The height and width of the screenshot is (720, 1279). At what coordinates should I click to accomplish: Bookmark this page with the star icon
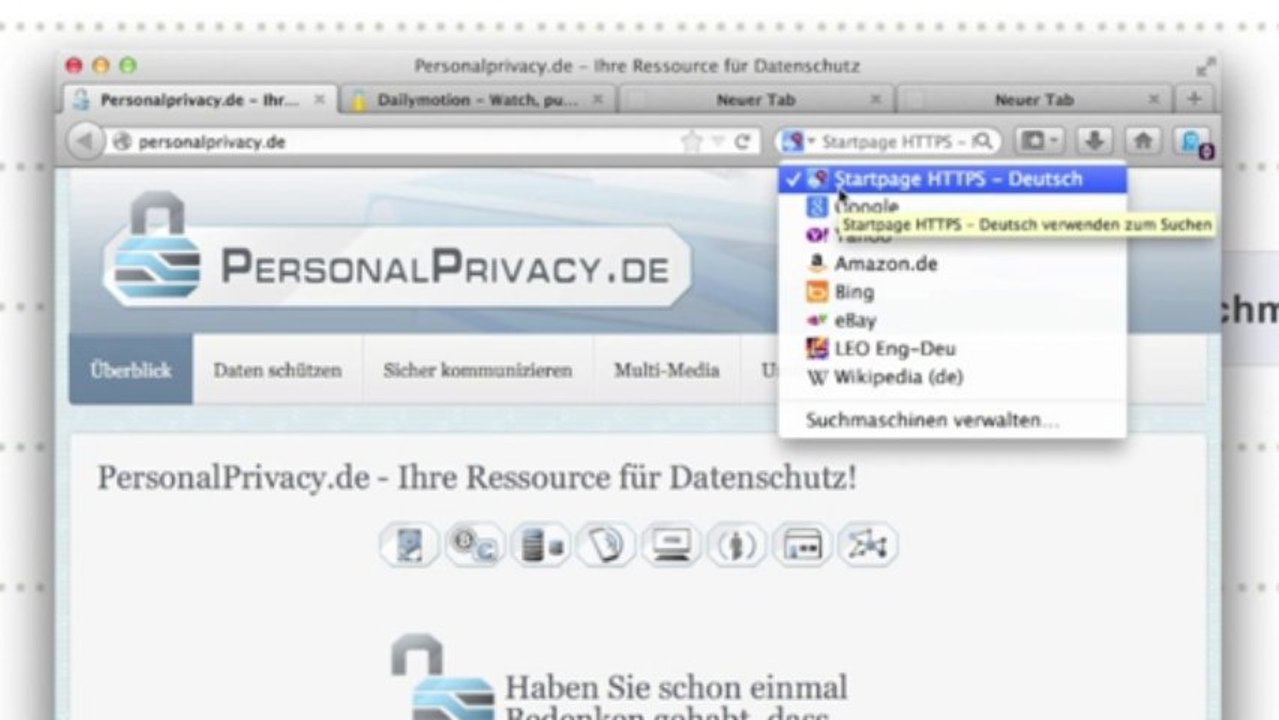click(691, 142)
